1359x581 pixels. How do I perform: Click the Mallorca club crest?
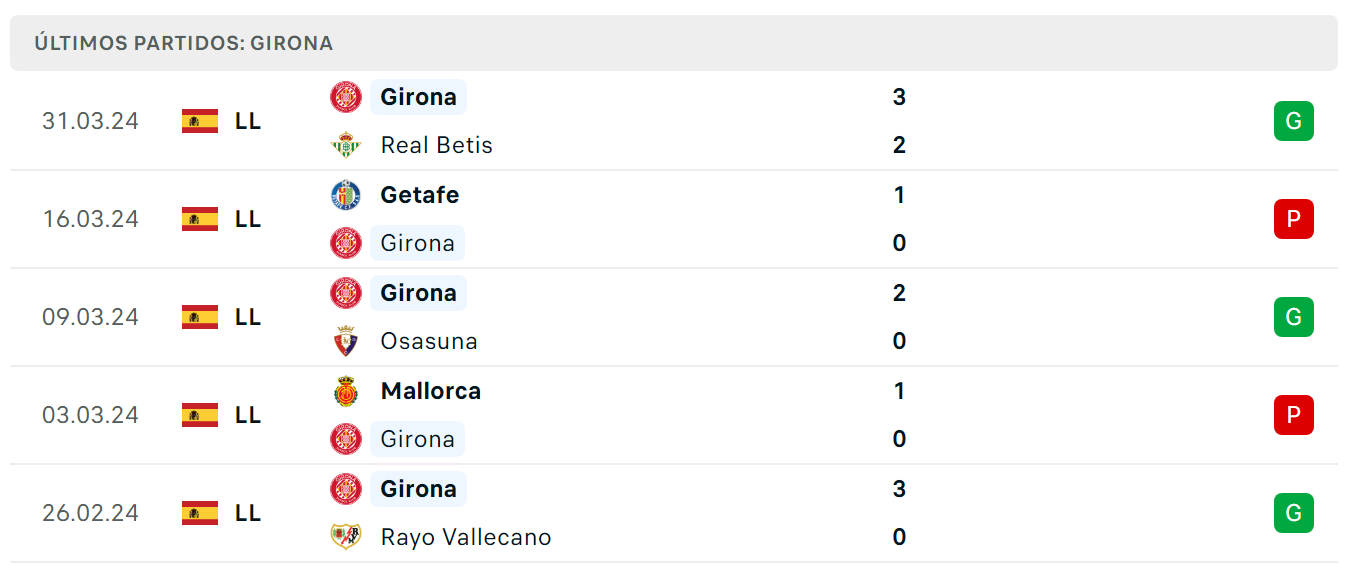coord(346,391)
